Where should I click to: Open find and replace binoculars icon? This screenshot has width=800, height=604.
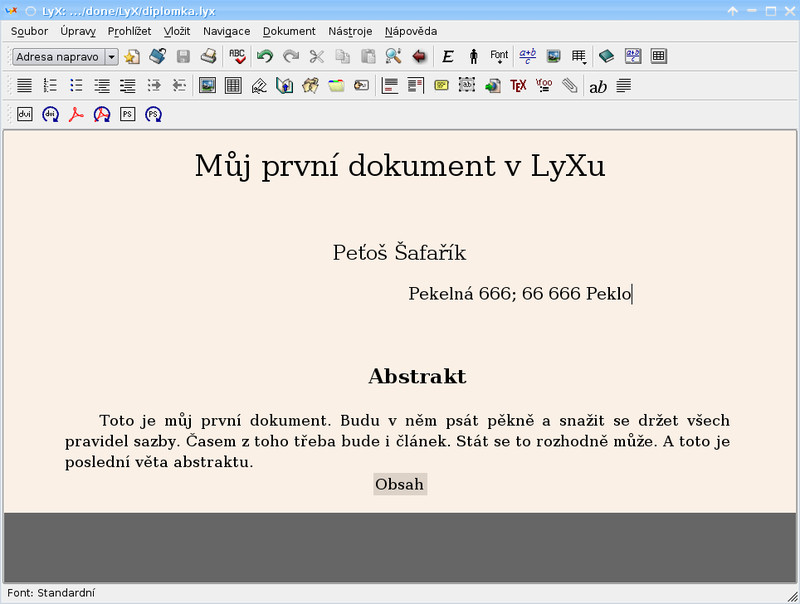[x=393, y=56]
